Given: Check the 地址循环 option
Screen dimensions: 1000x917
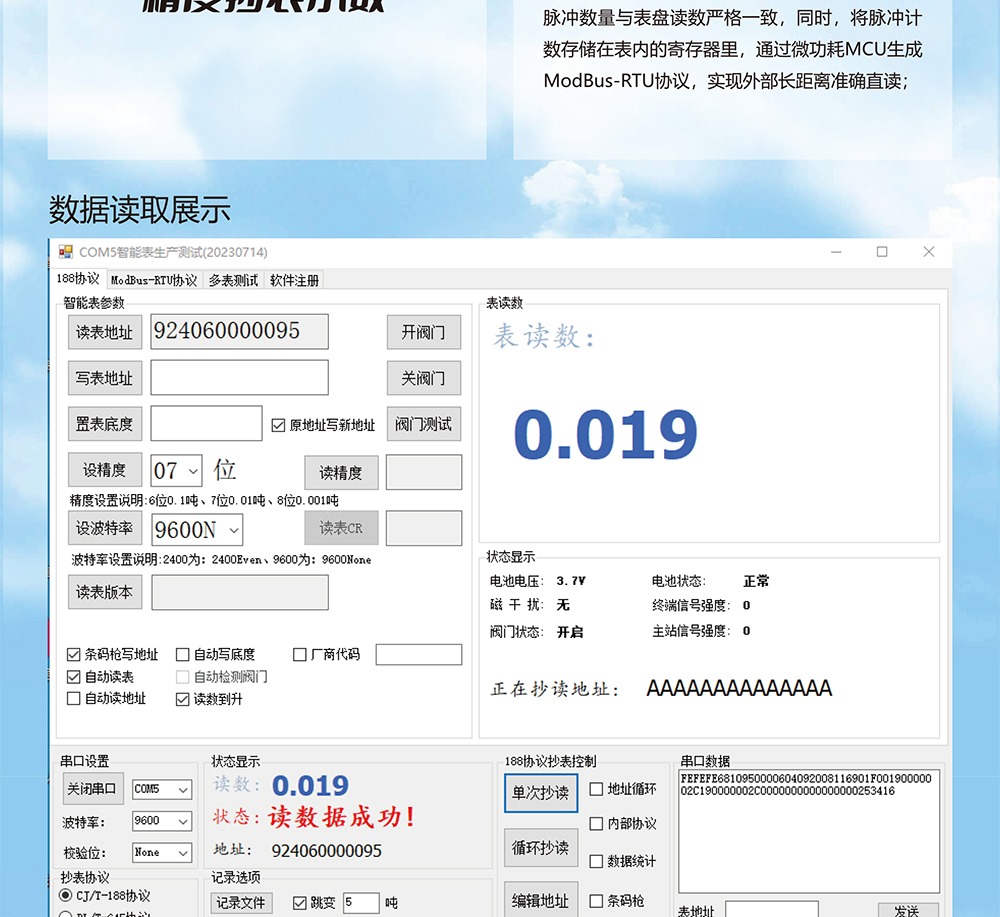Looking at the screenshot, I should 596,789.
